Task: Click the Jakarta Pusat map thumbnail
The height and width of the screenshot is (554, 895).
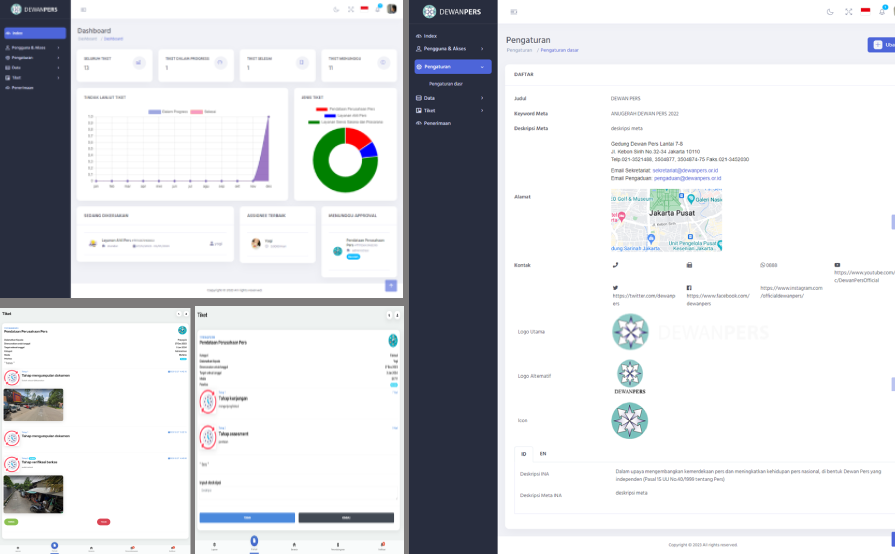Action: (x=666, y=220)
